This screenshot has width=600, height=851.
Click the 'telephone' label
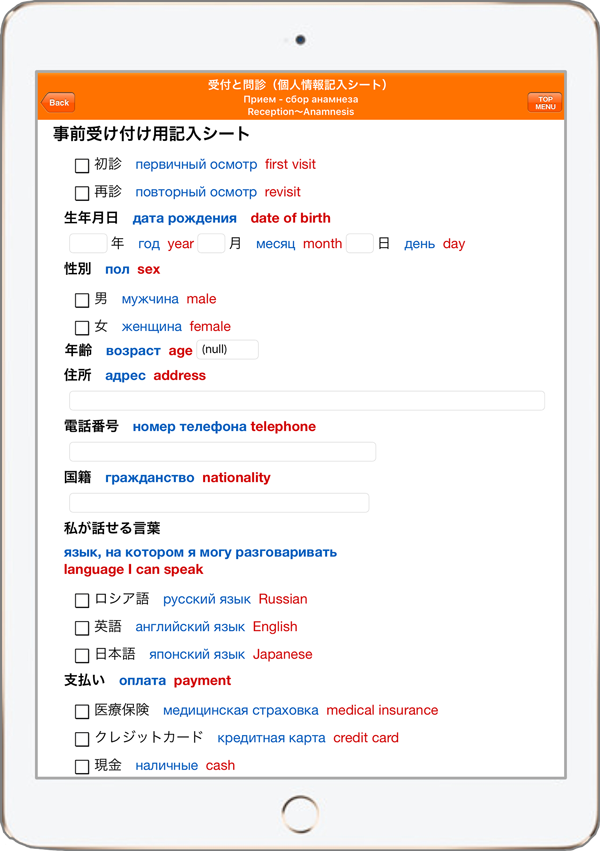click(x=283, y=427)
